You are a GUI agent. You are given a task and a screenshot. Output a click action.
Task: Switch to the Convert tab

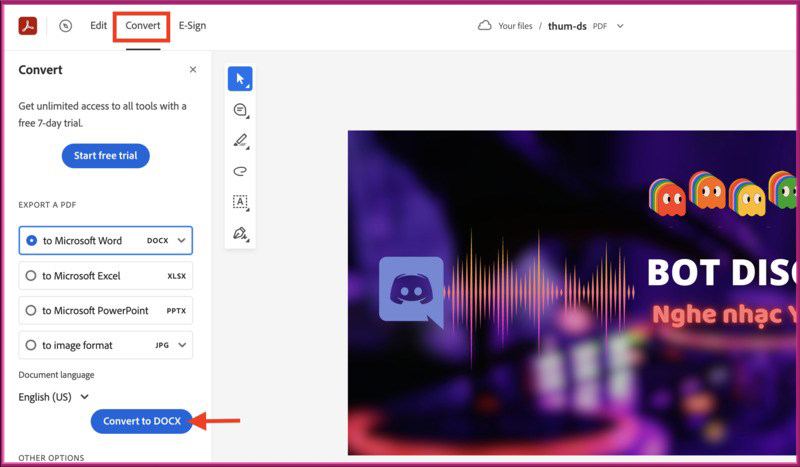(x=143, y=26)
